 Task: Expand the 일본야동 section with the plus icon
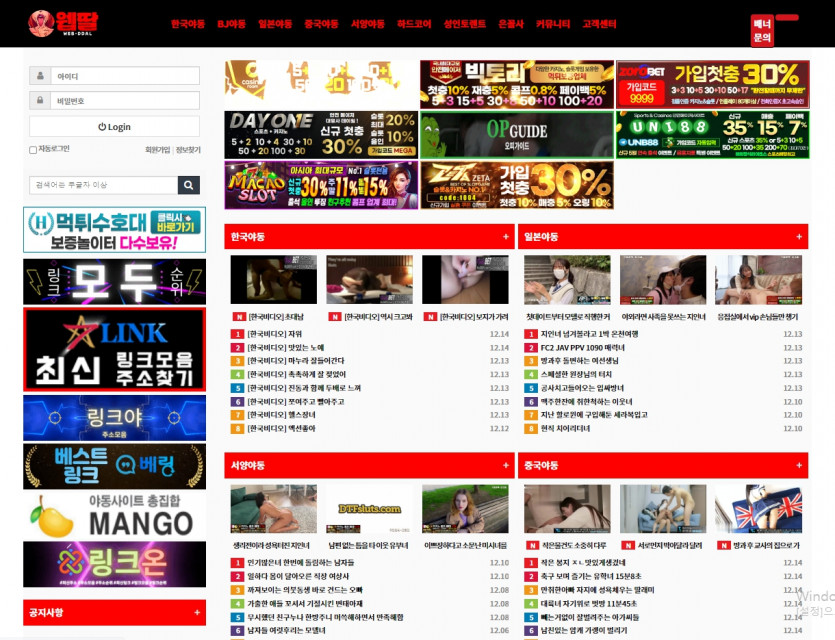pyautogui.click(x=797, y=237)
